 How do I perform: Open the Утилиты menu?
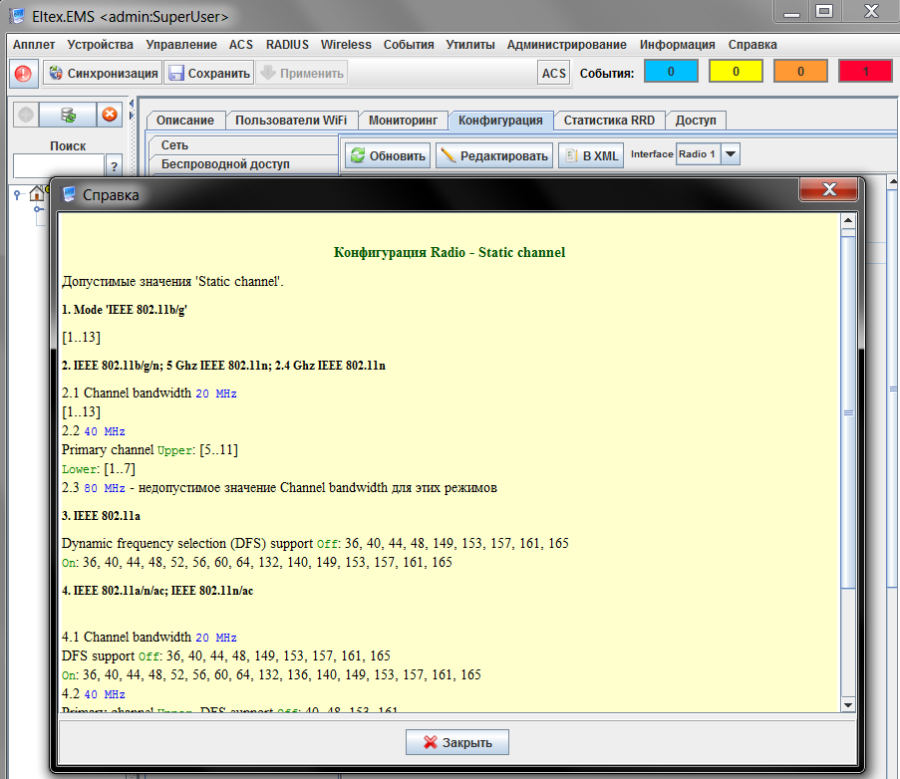470,45
